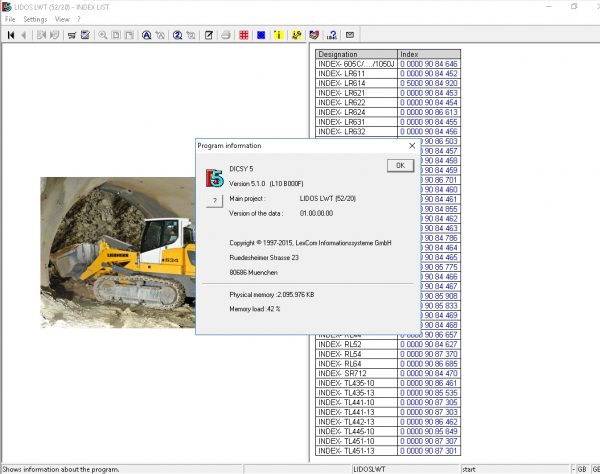Open index link 0 0000 90 87 370

429,354
